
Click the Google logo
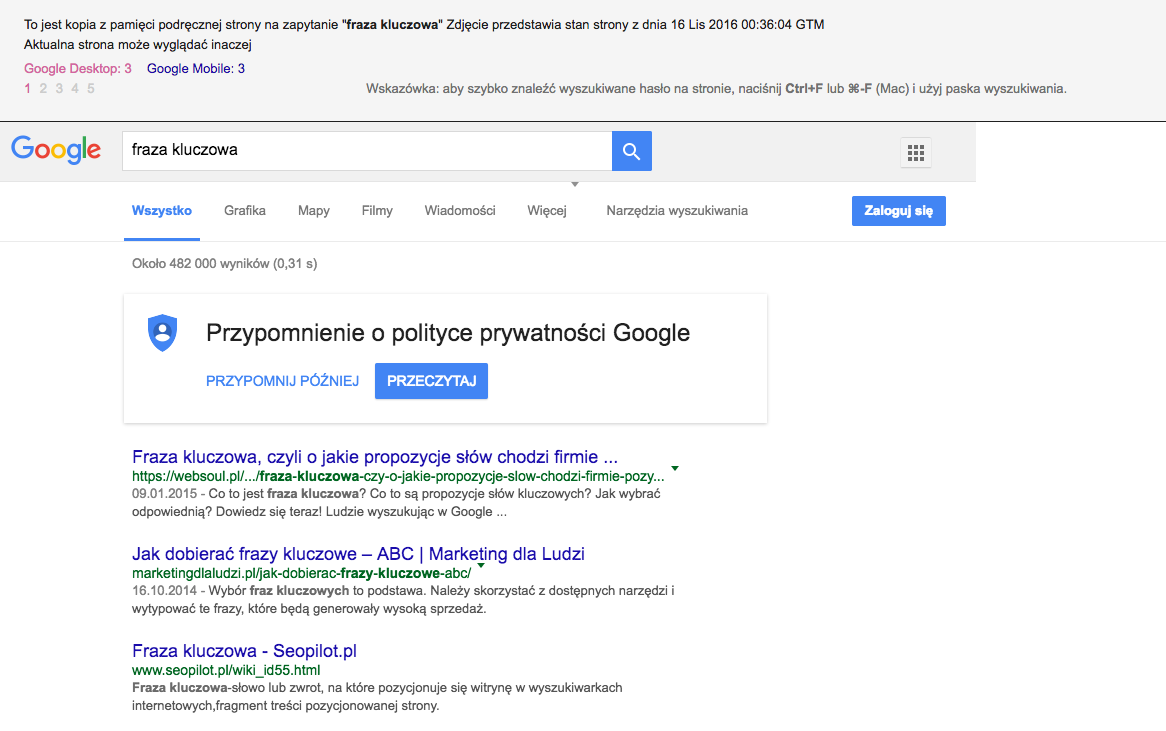[x=56, y=150]
